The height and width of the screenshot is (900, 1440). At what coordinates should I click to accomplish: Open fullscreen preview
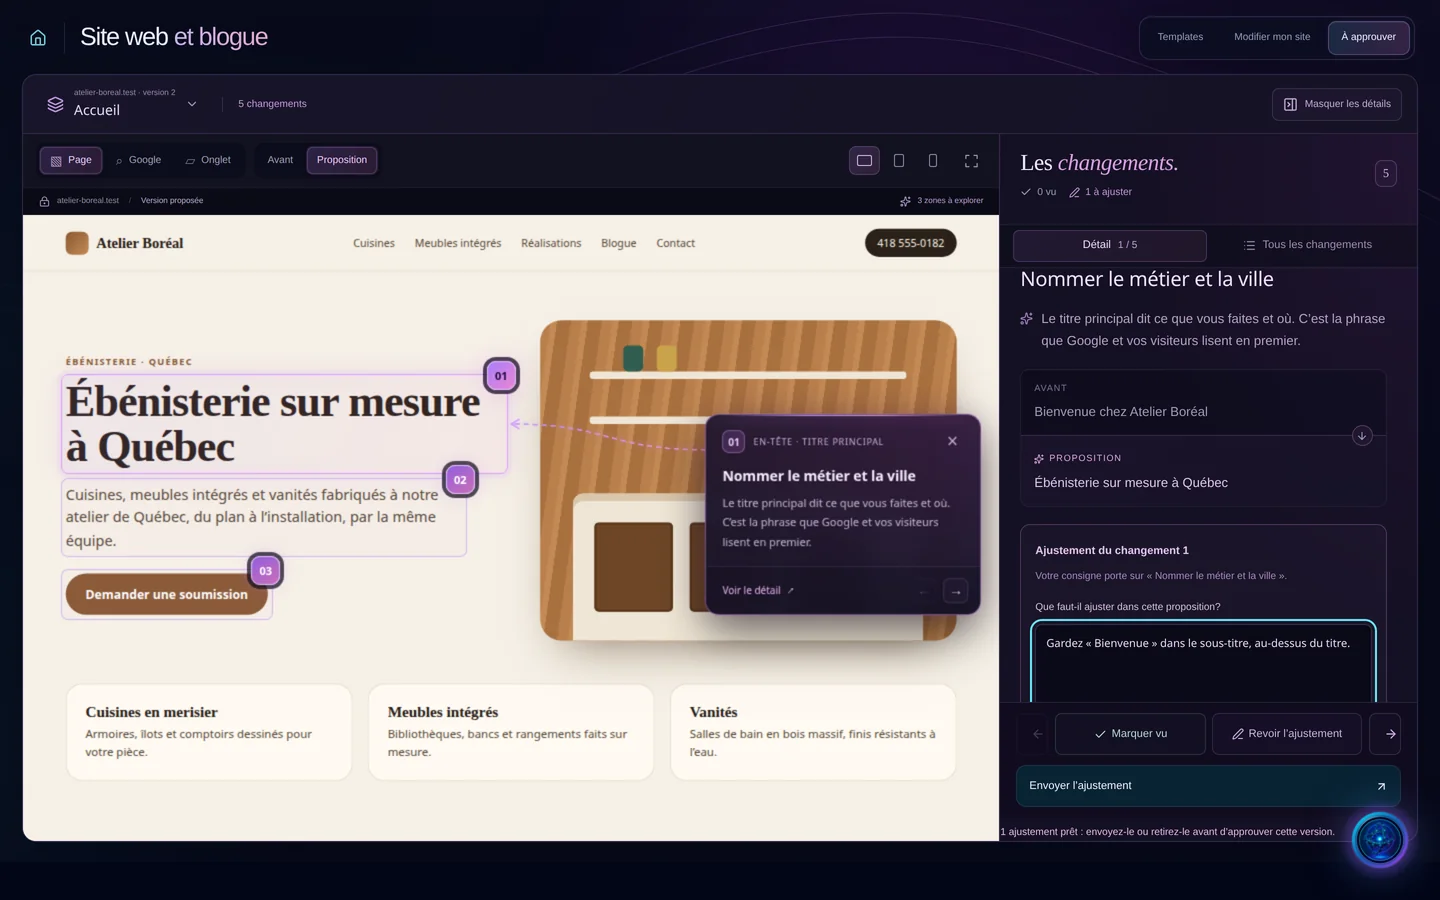[x=971, y=160]
